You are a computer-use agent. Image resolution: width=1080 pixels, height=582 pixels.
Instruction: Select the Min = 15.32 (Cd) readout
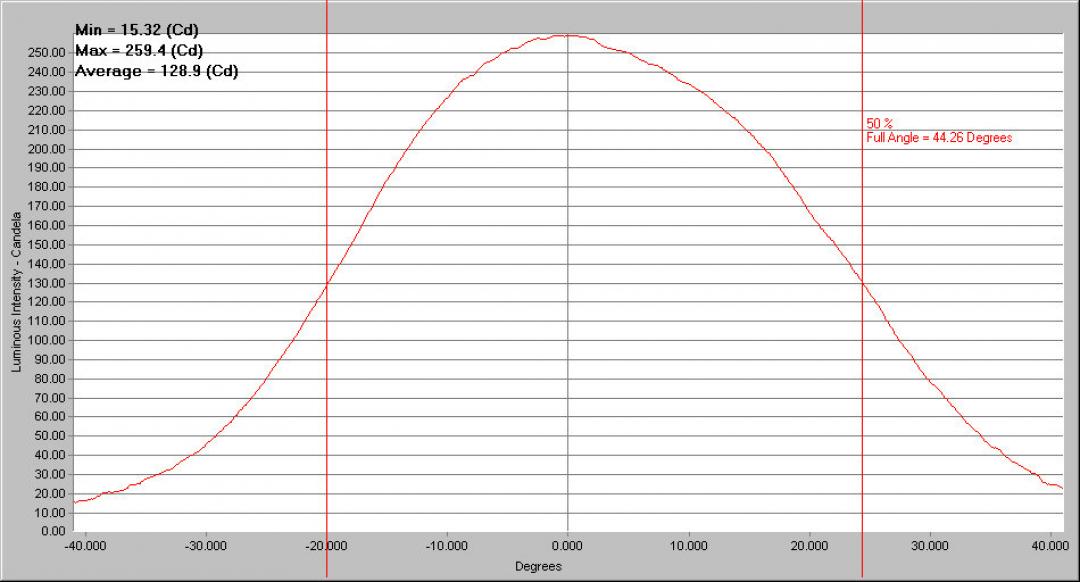136,30
